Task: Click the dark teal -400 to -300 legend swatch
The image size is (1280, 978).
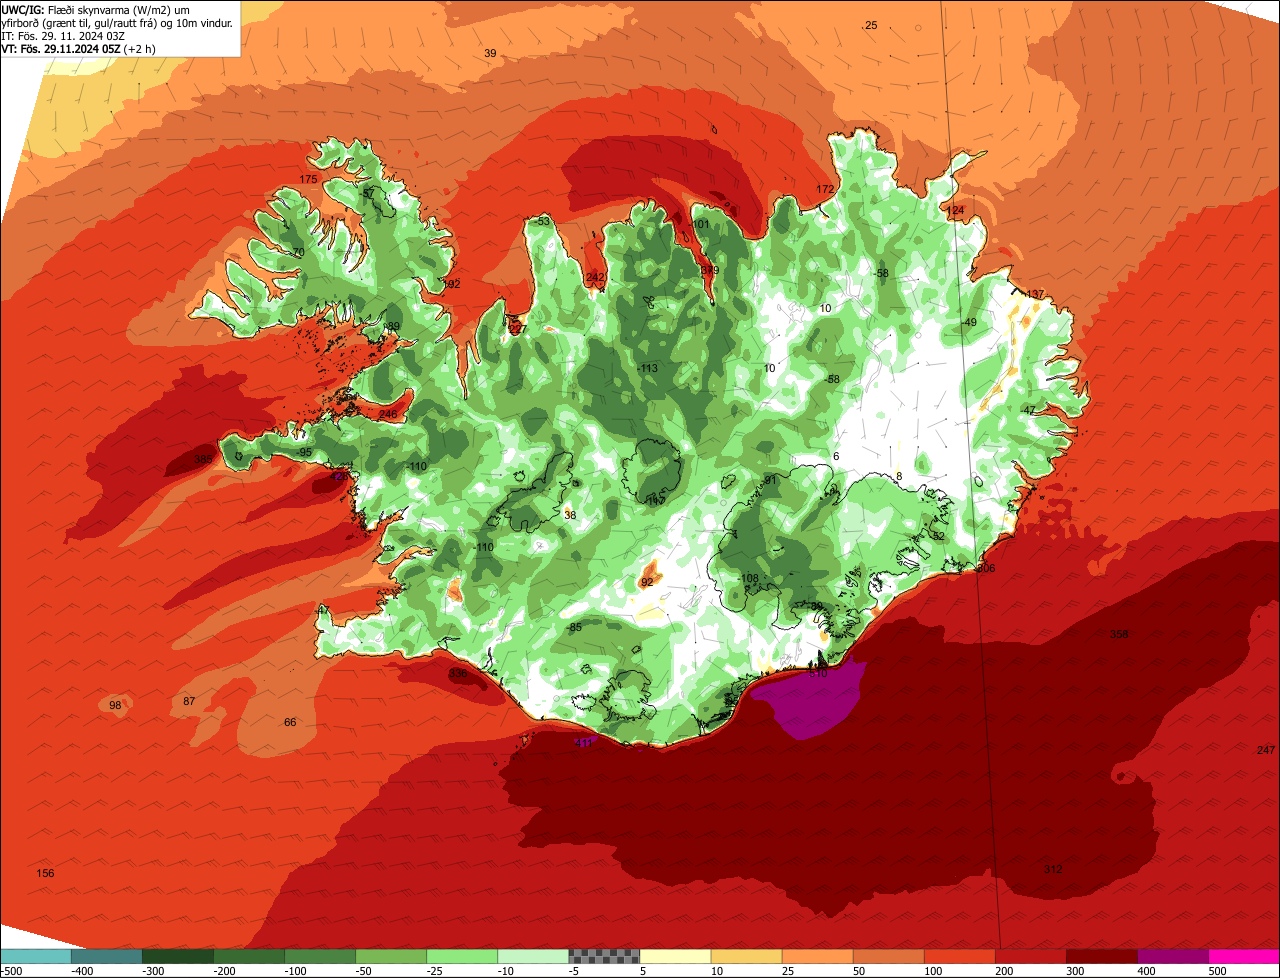Action: point(107,956)
